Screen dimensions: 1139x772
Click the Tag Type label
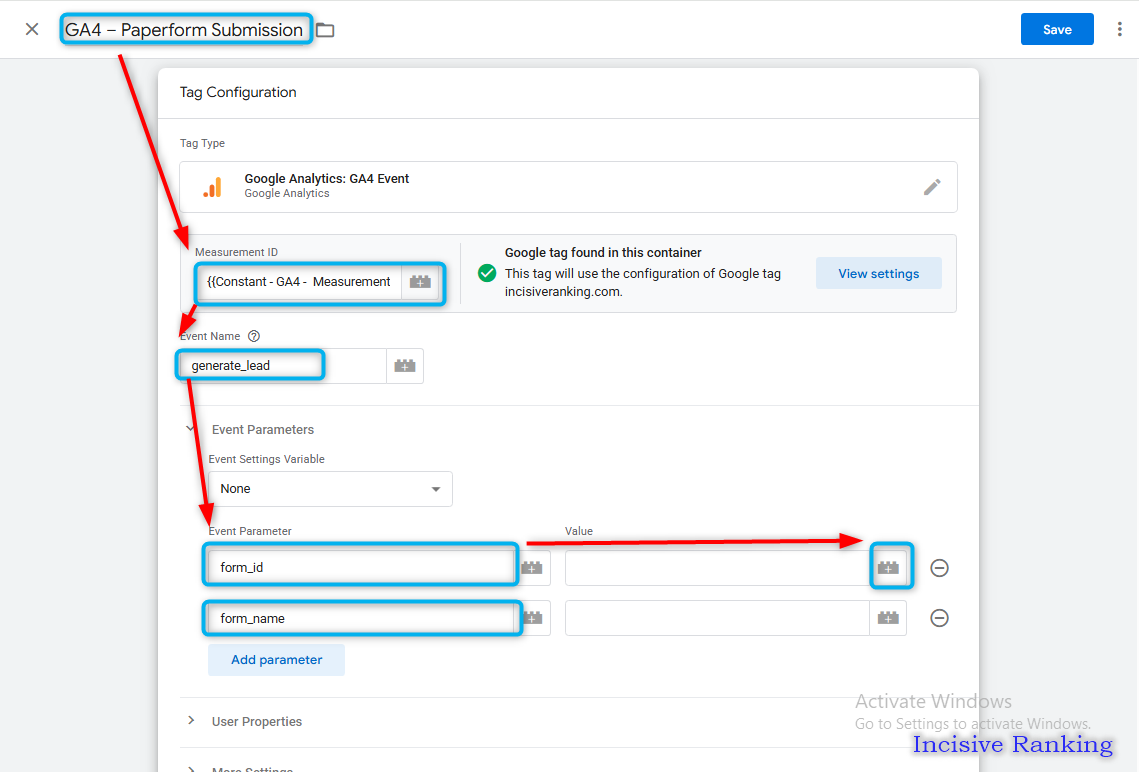(202, 143)
